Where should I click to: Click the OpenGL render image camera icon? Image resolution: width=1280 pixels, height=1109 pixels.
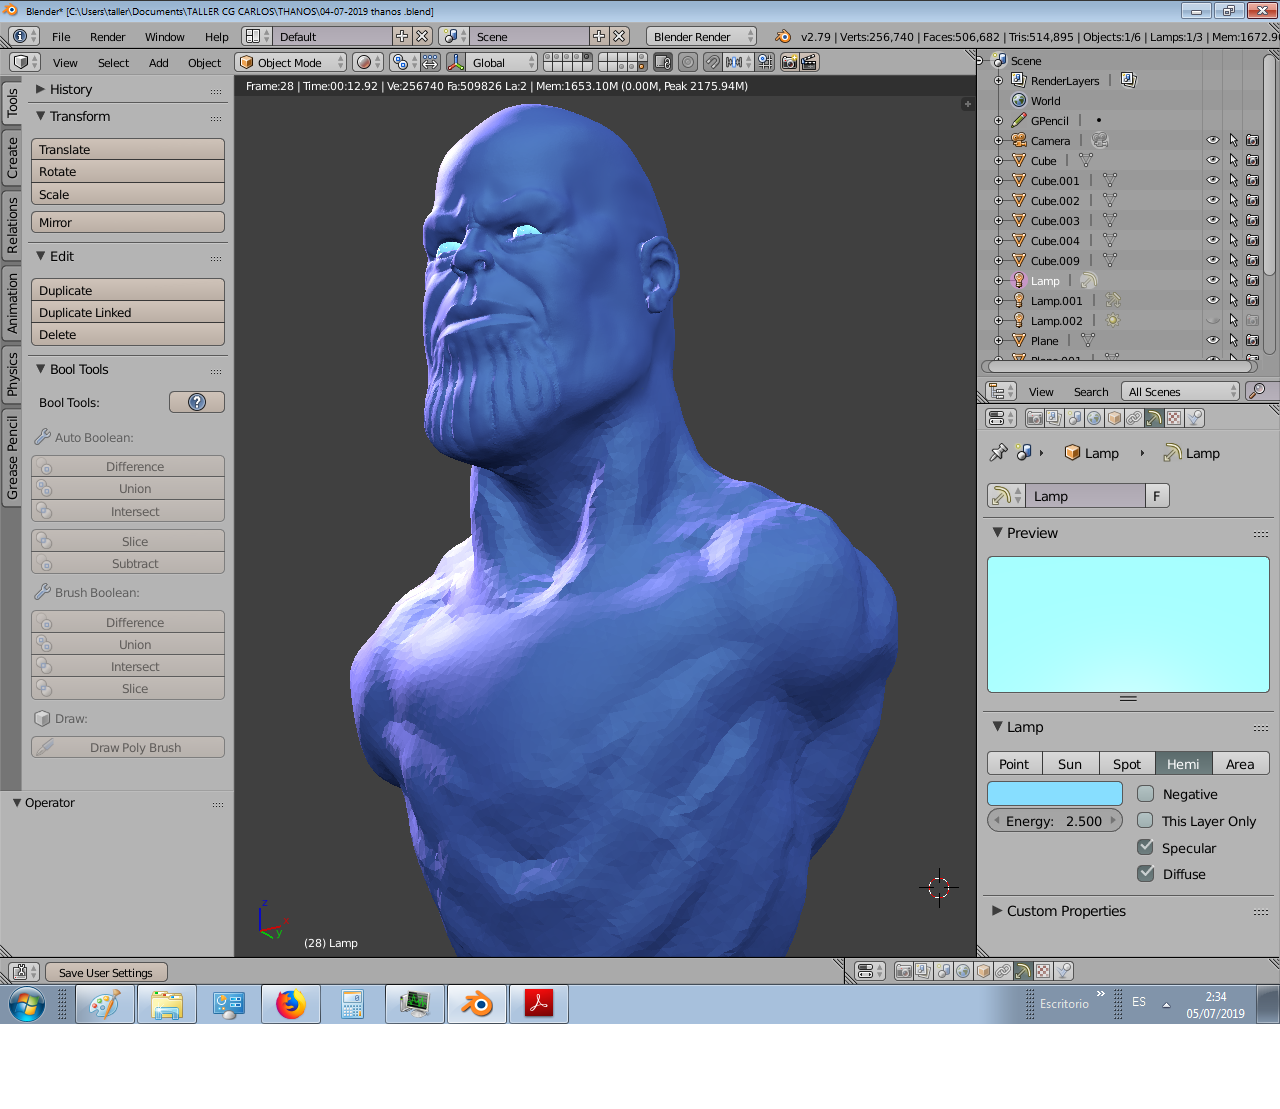(789, 62)
